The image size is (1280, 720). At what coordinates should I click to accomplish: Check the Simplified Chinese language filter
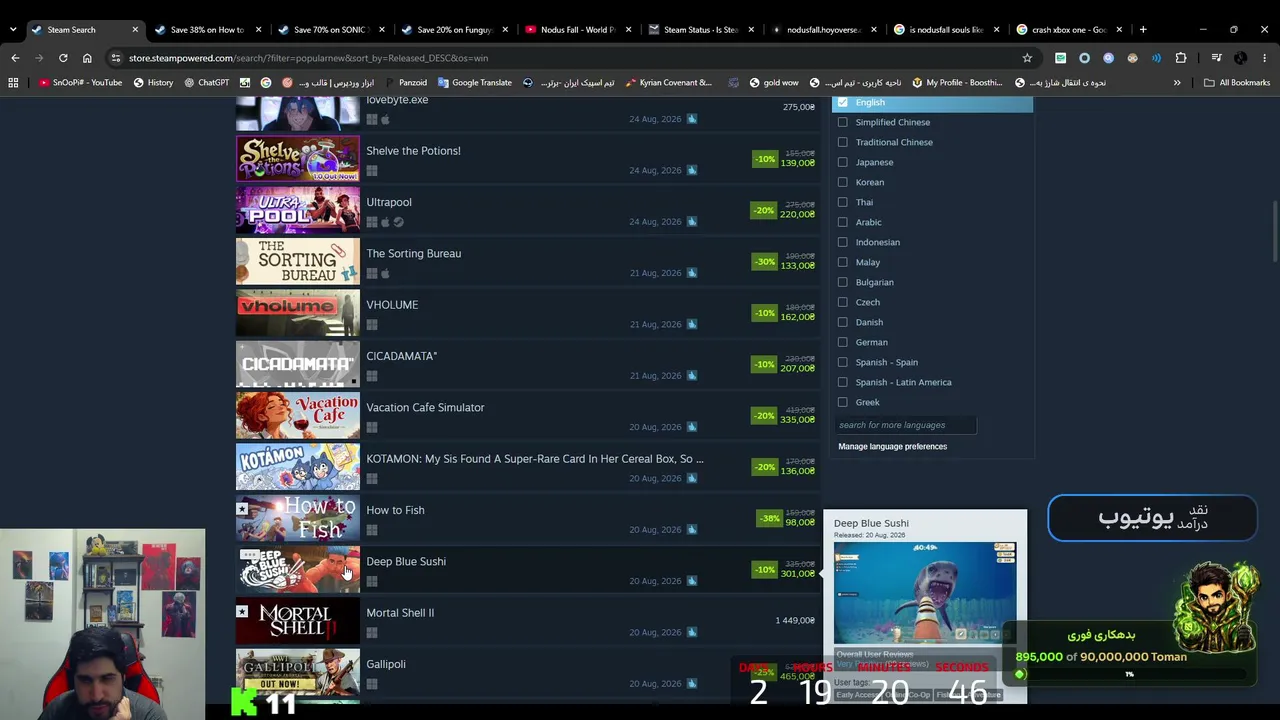pos(843,122)
